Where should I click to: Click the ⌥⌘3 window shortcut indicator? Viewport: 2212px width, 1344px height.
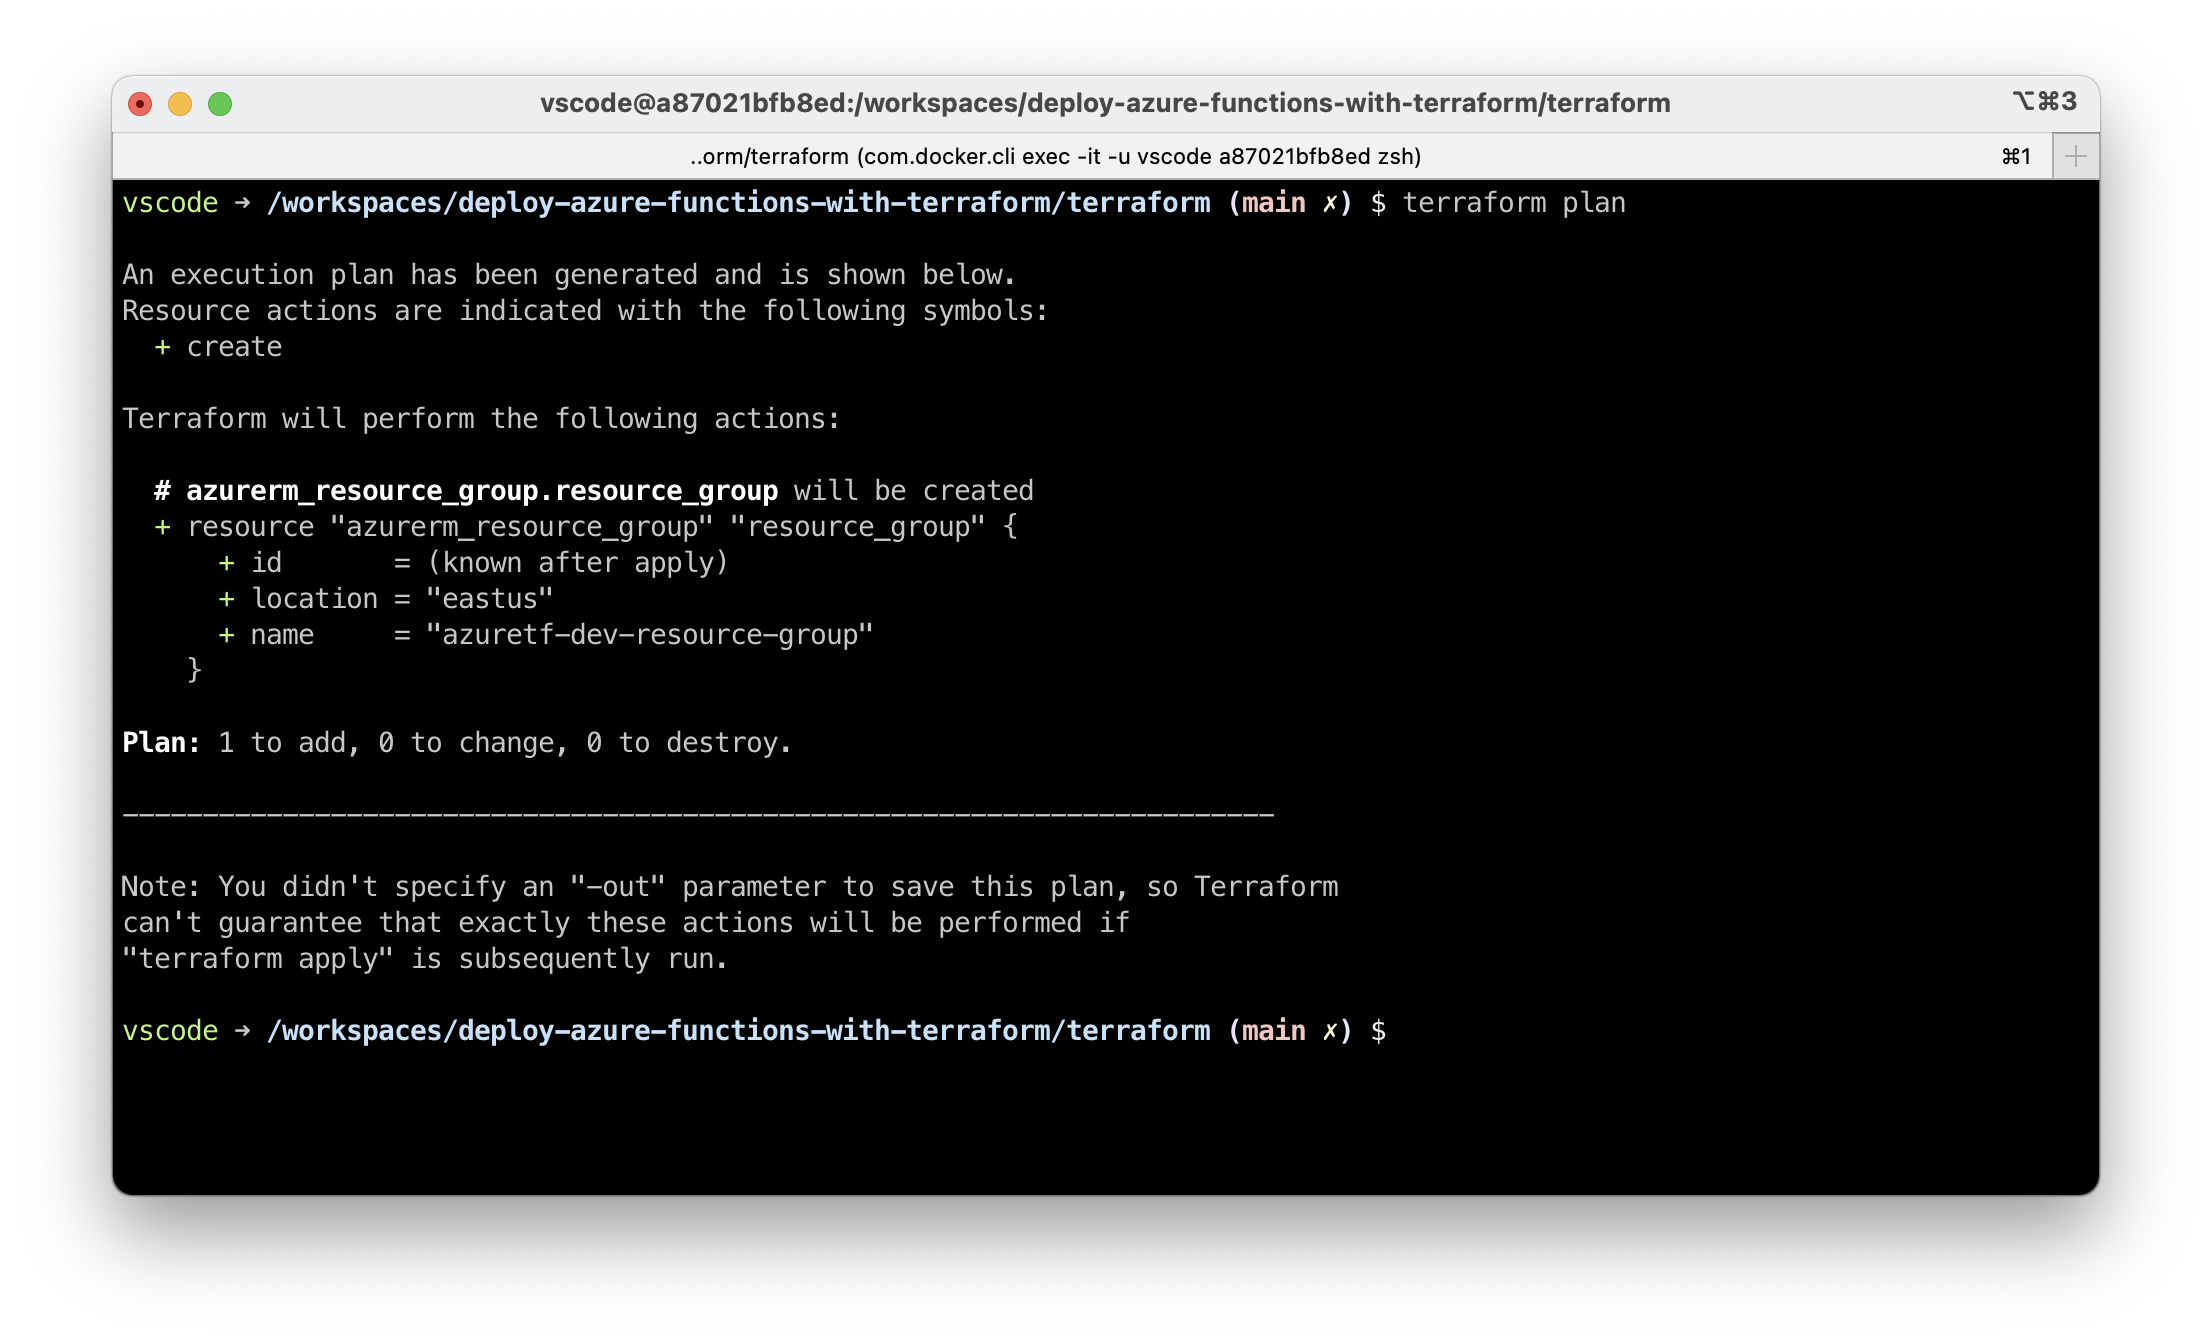[2045, 102]
